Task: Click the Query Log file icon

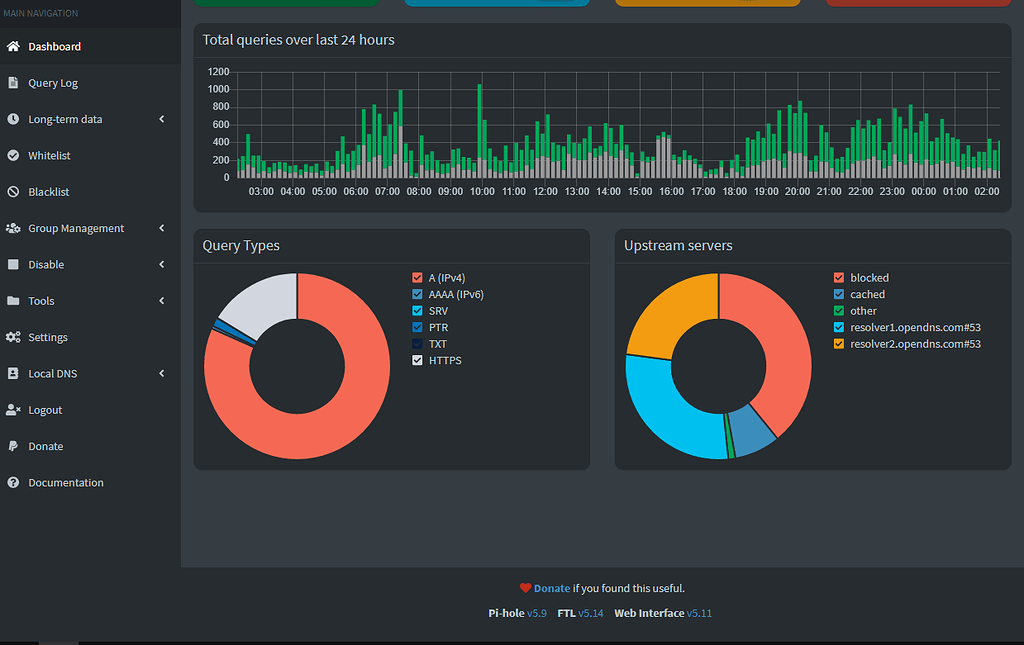Action: [x=13, y=83]
